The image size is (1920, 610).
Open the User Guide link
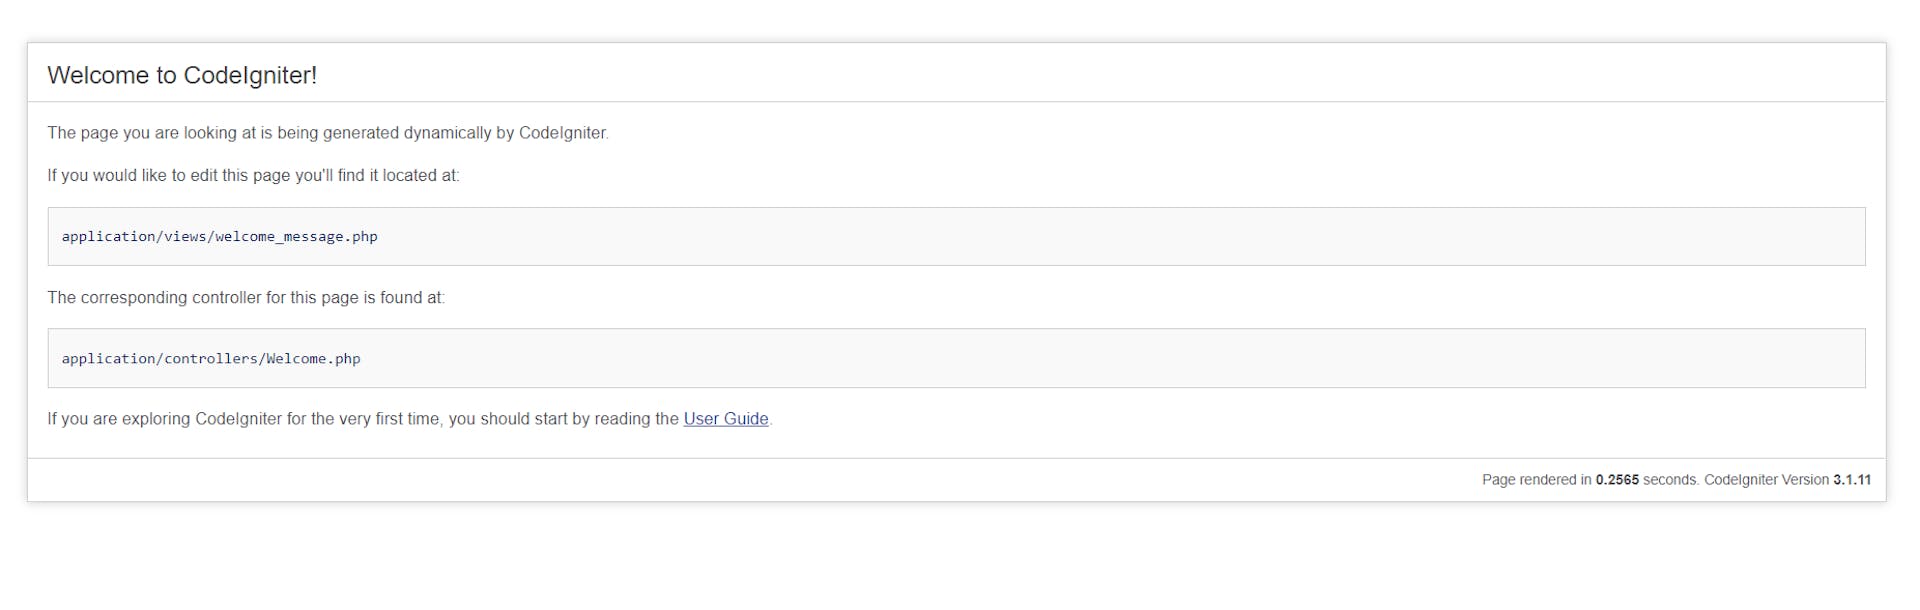pos(725,419)
